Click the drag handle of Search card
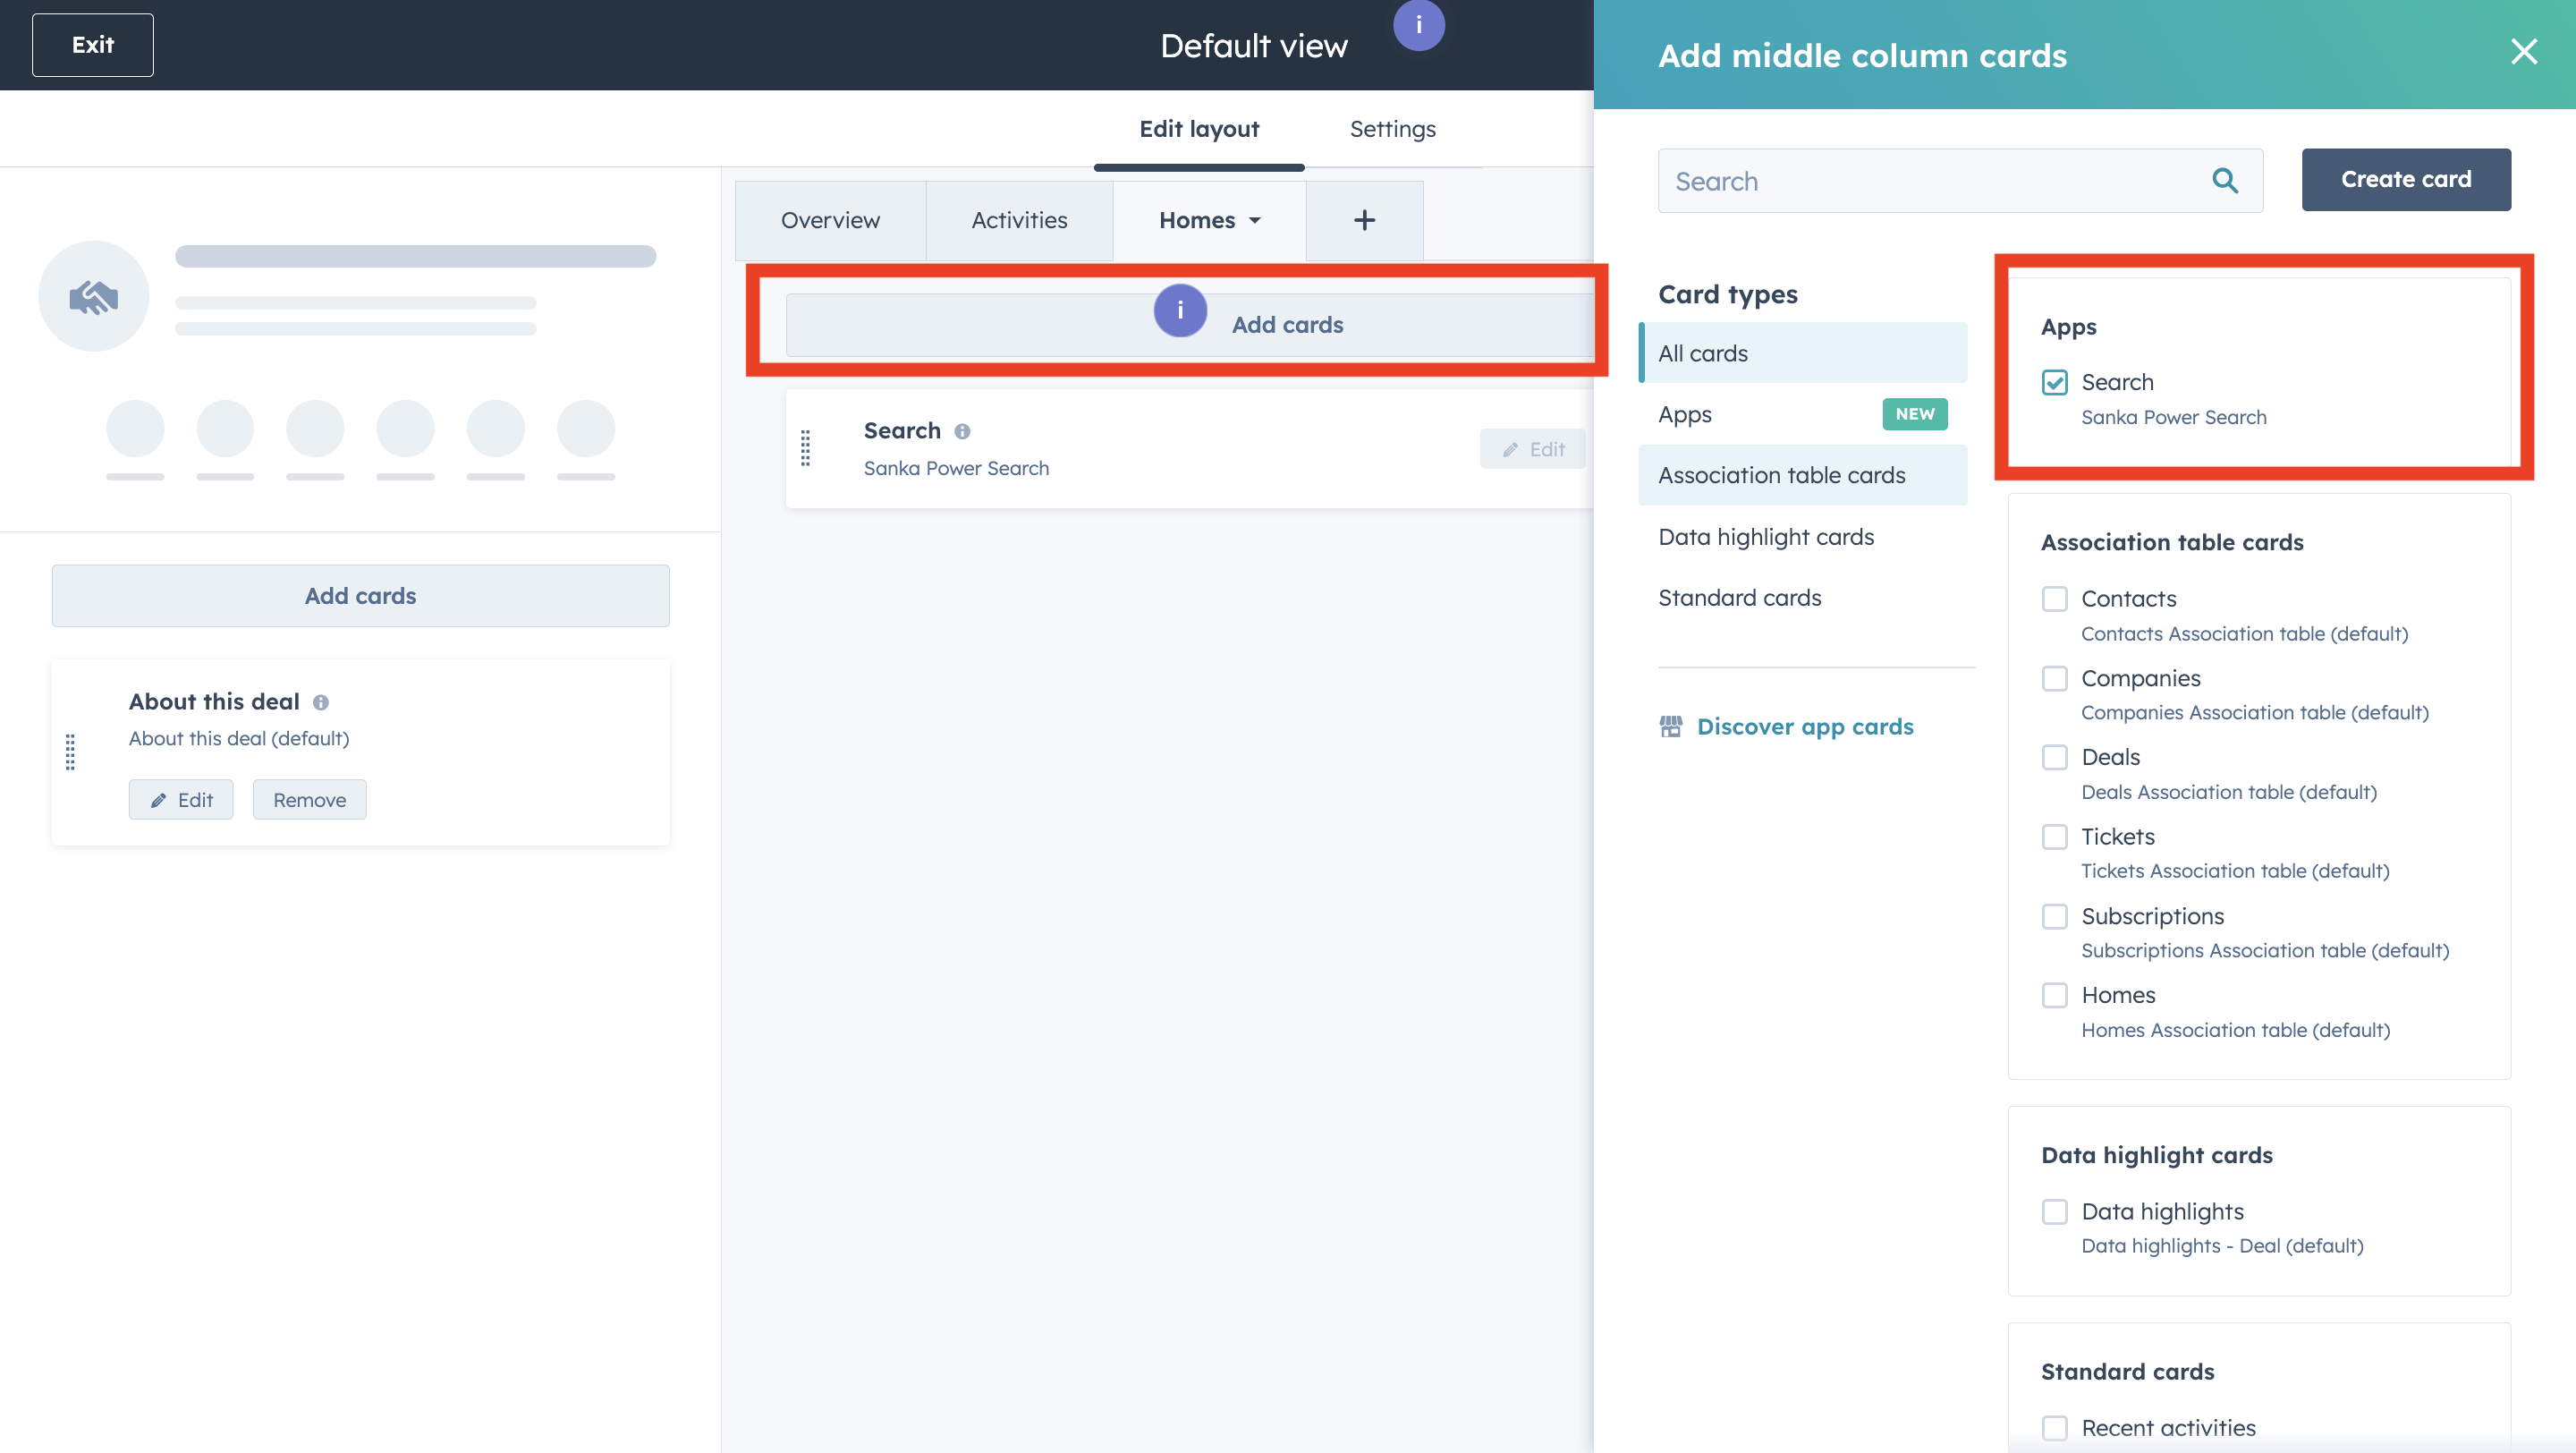Screen dimensions: 2576x1453 (806, 448)
